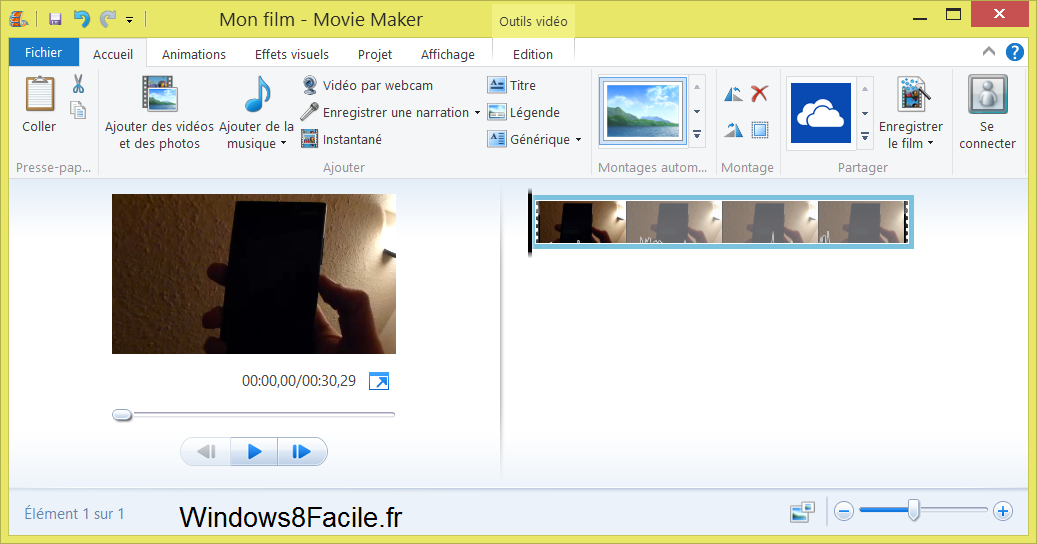Viewport: 1037px width, 544px height.
Task: Expand the Montages automatiques gallery
Action: coord(697,135)
